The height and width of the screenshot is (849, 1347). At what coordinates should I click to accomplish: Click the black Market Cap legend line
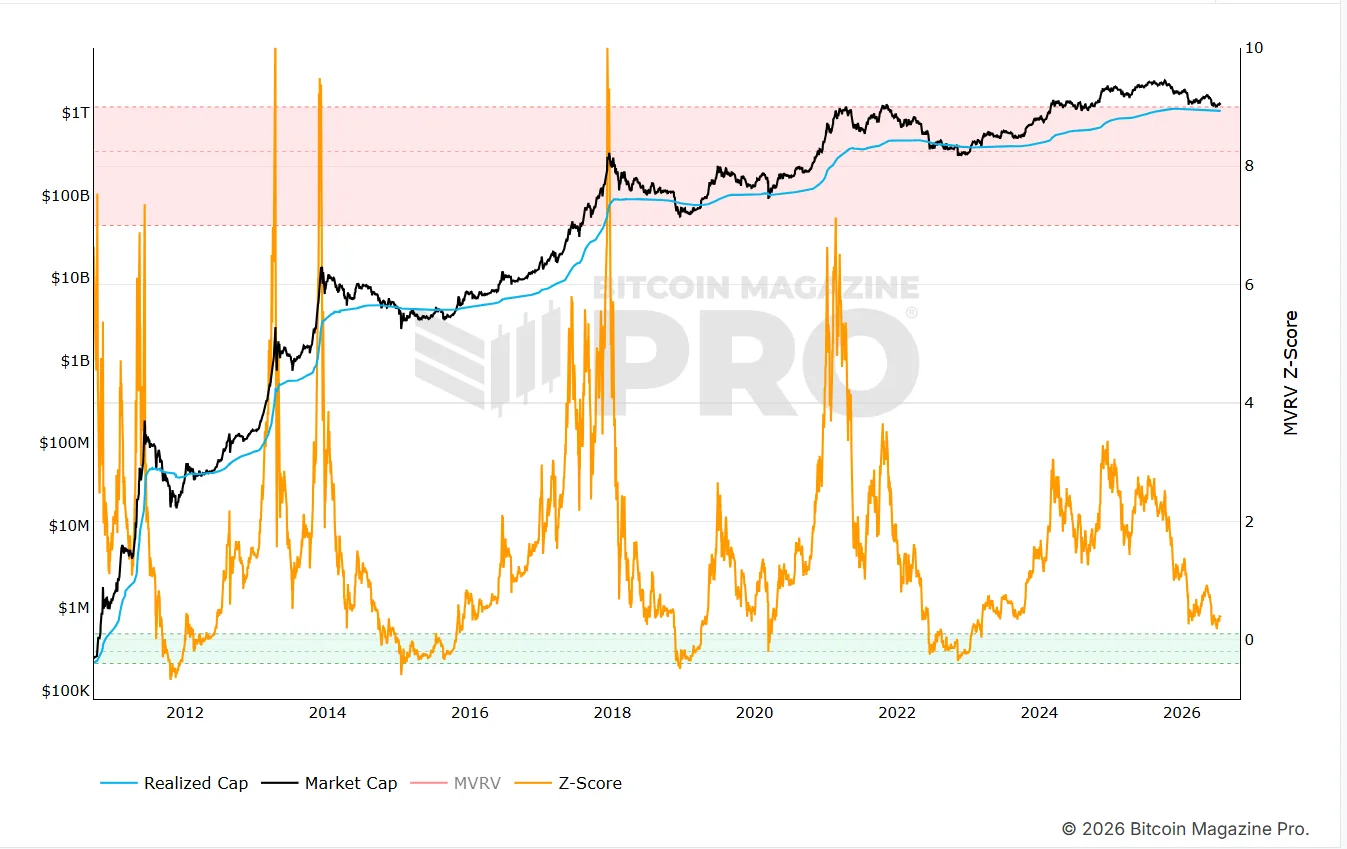pos(279,783)
